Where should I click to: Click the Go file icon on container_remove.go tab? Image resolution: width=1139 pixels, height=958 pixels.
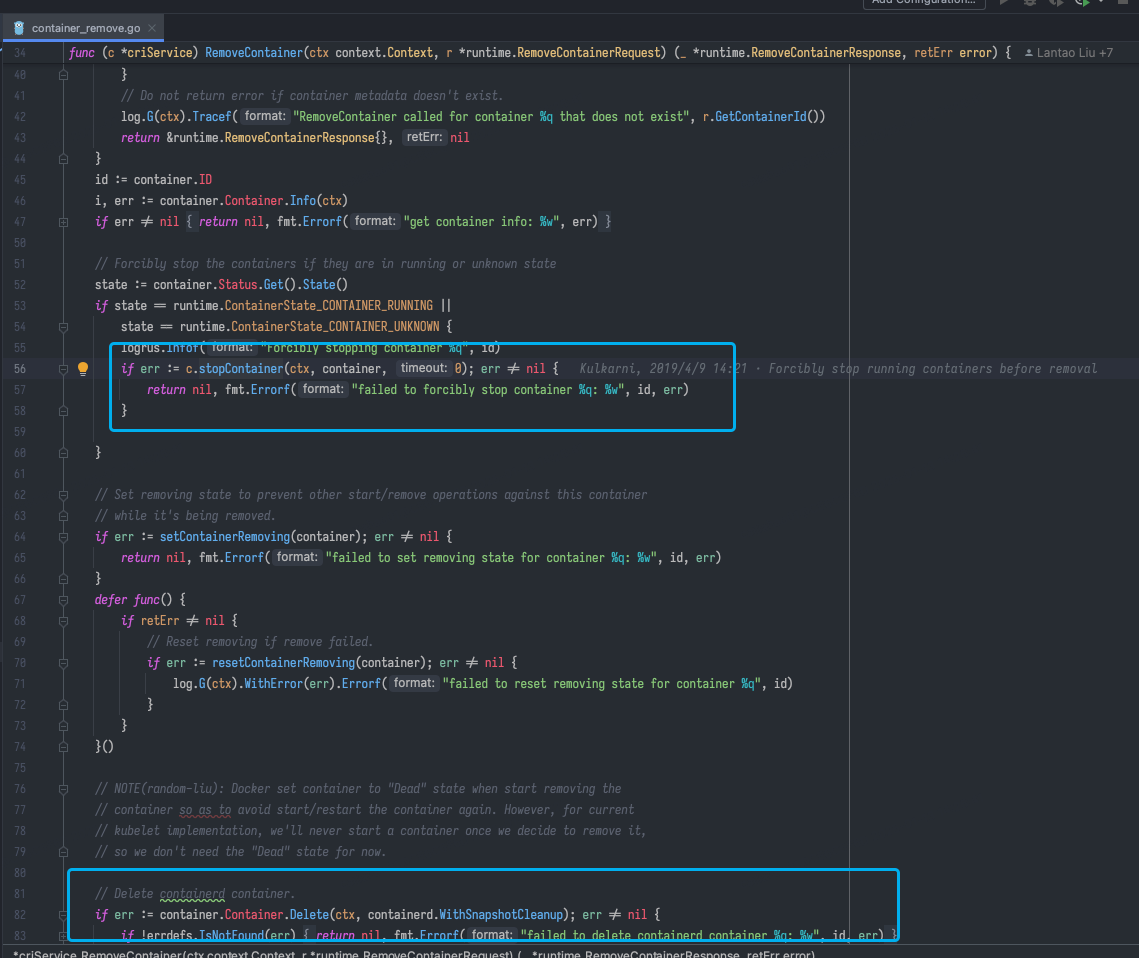(19, 28)
